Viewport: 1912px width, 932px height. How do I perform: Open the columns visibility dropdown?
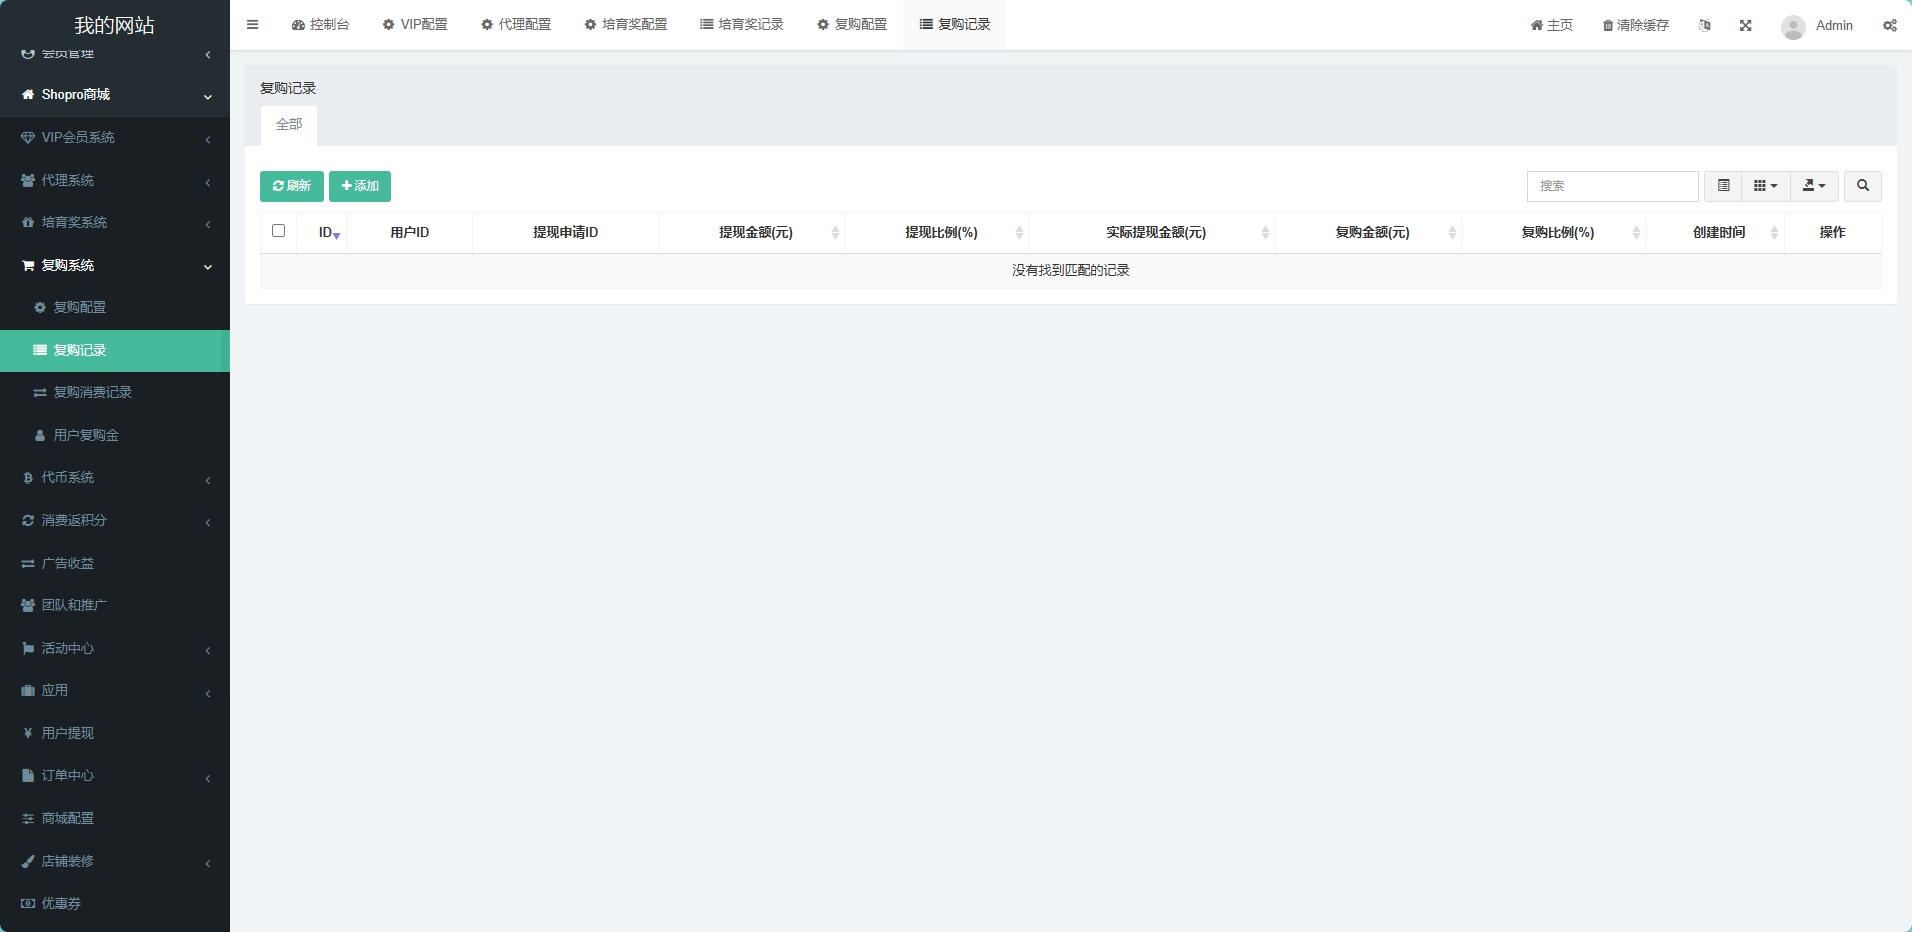click(1765, 186)
